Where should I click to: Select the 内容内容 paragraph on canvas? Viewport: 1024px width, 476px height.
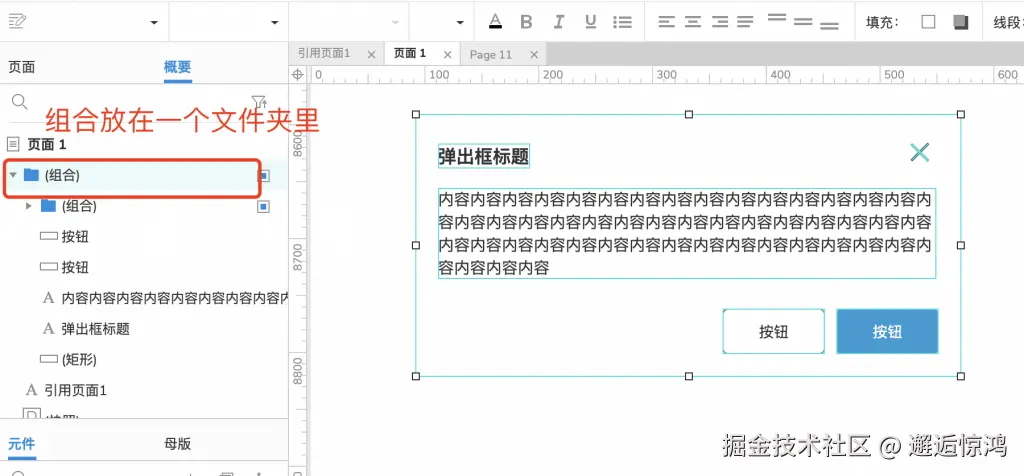(686, 233)
